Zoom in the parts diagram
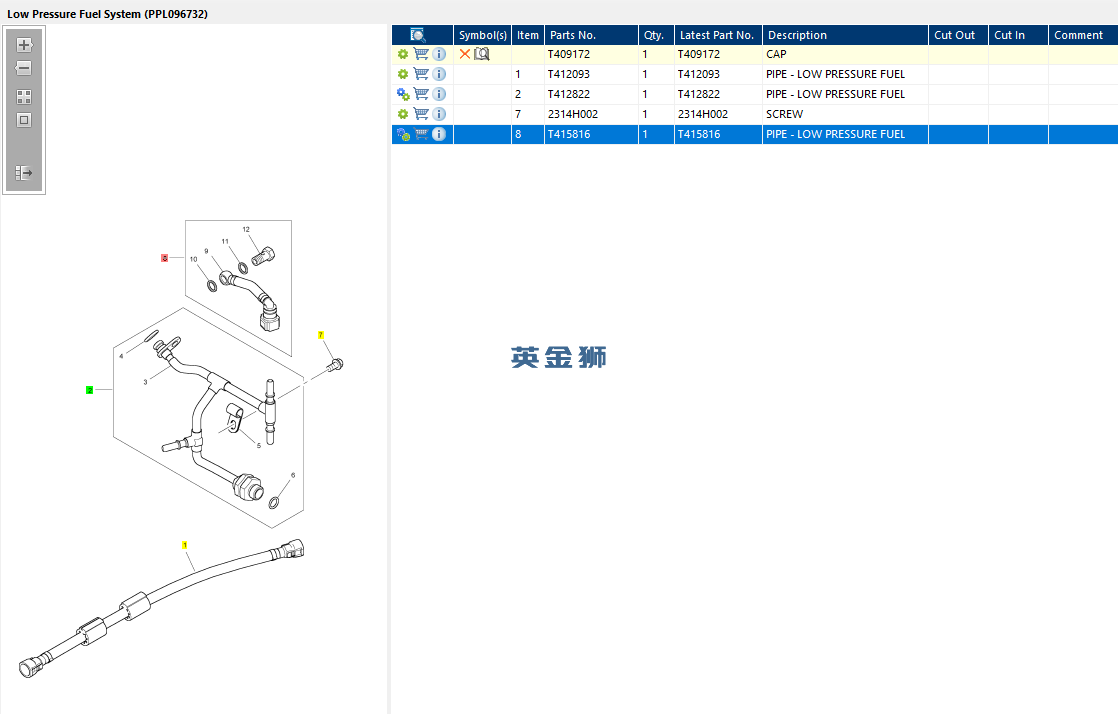The height and width of the screenshot is (714, 1118). click(24, 45)
